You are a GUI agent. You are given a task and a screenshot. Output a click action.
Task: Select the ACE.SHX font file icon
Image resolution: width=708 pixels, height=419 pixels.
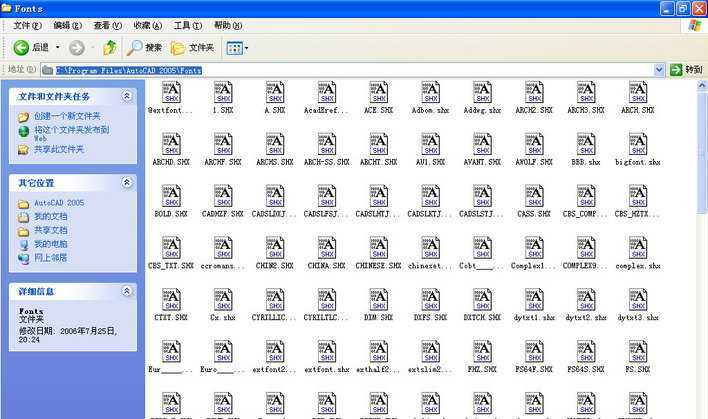(x=379, y=92)
